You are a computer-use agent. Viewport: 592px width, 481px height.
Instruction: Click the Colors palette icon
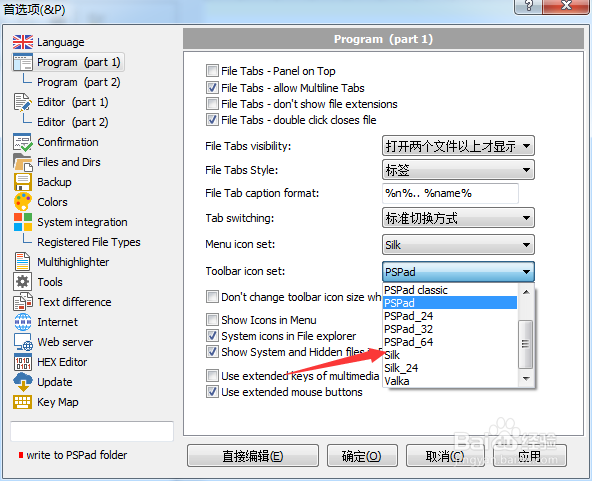click(23, 202)
